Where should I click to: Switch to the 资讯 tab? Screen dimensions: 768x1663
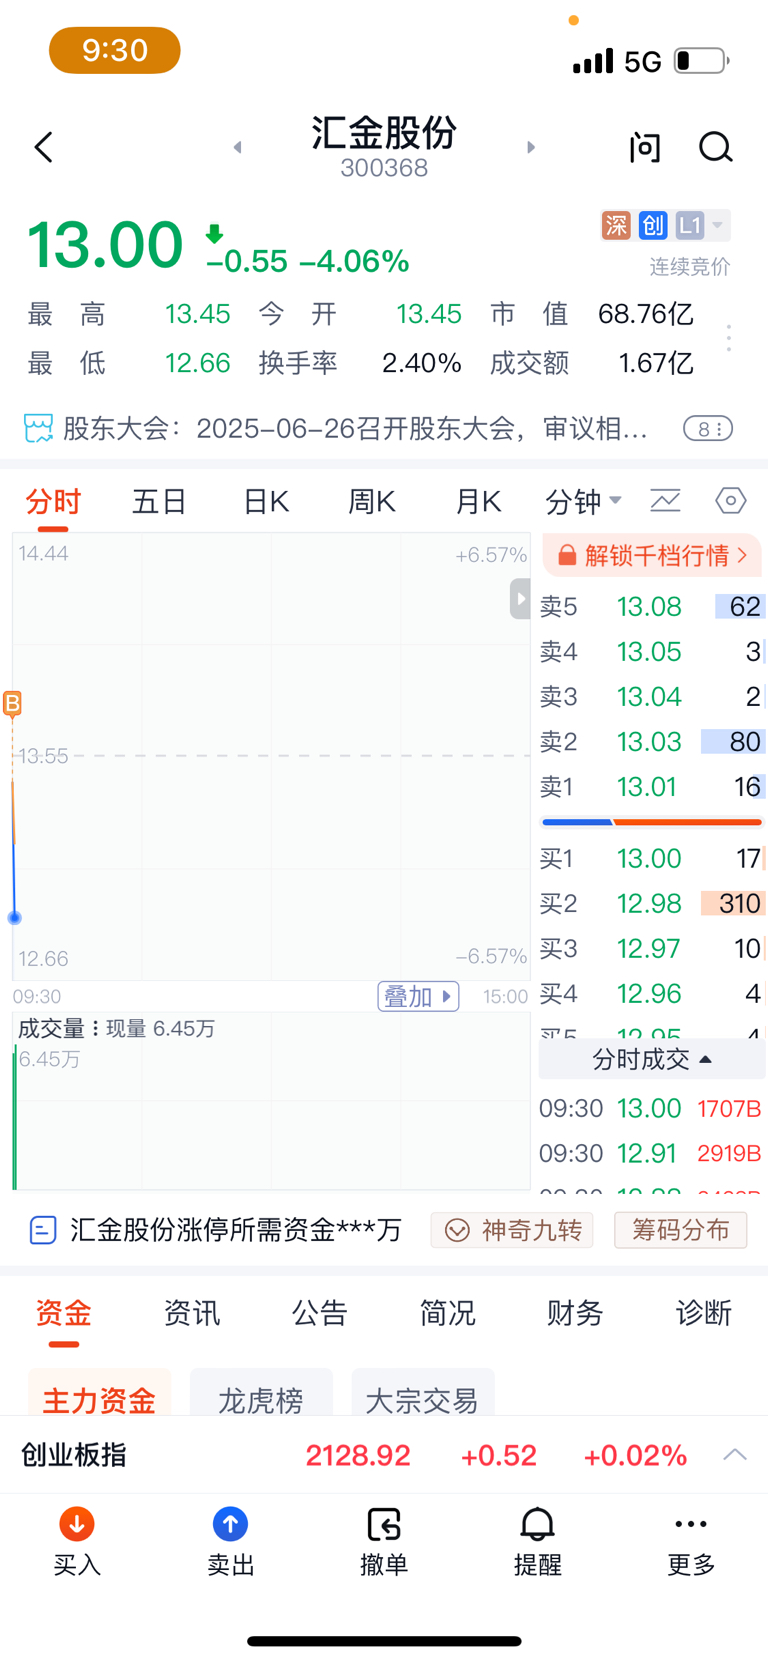click(192, 1313)
